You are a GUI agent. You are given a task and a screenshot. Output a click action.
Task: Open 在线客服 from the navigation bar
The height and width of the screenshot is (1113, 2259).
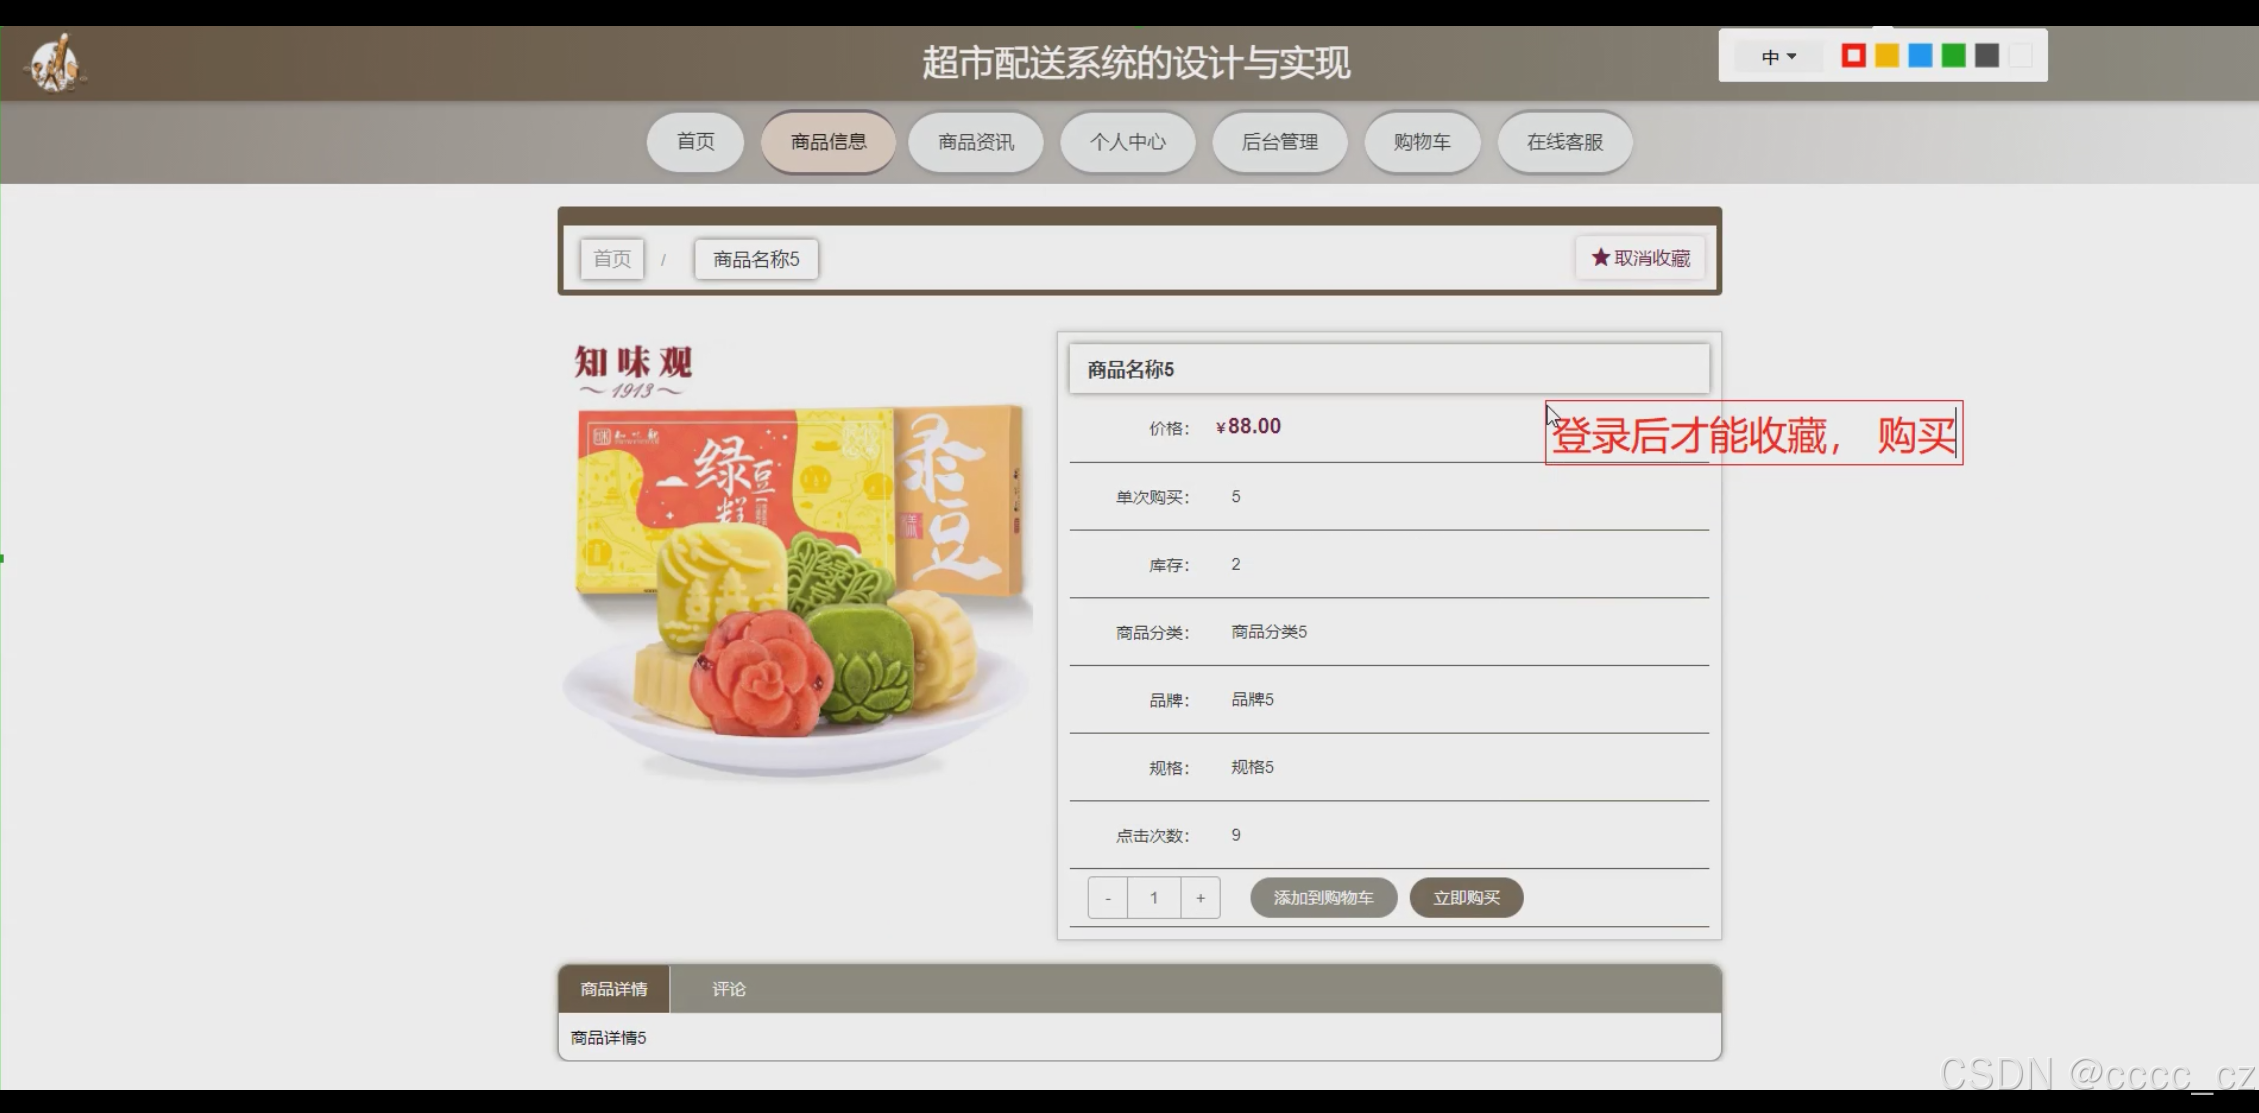[x=1564, y=142]
